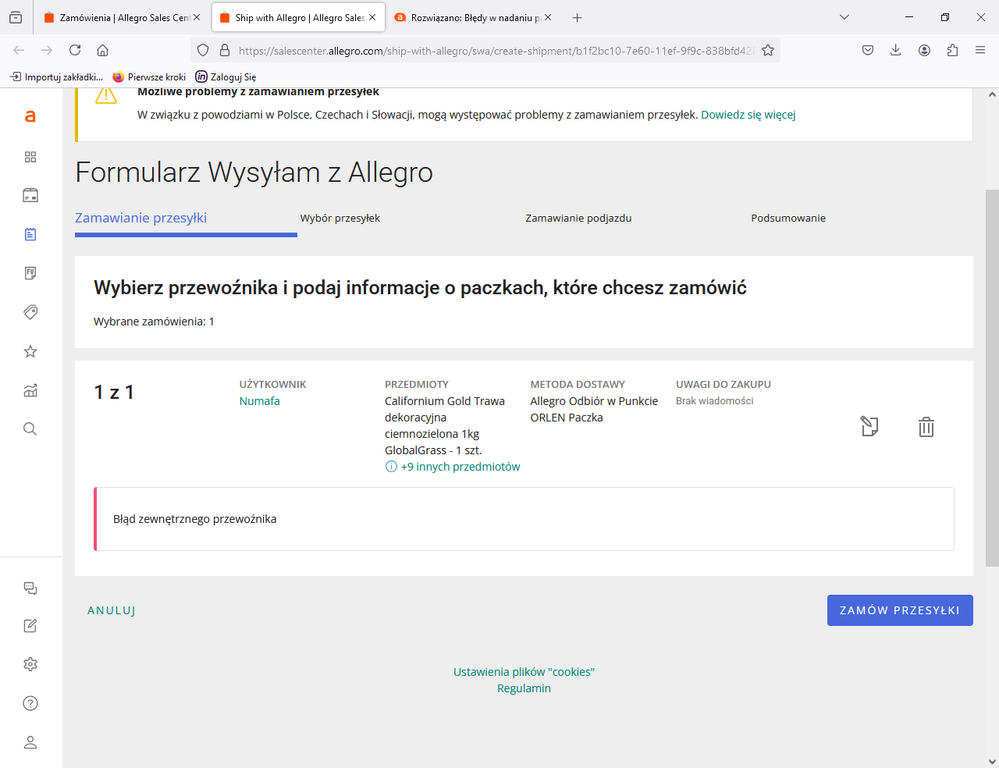Image resolution: width=999 pixels, height=768 pixels.
Task: Click the address bar URL field
Action: coord(497,50)
